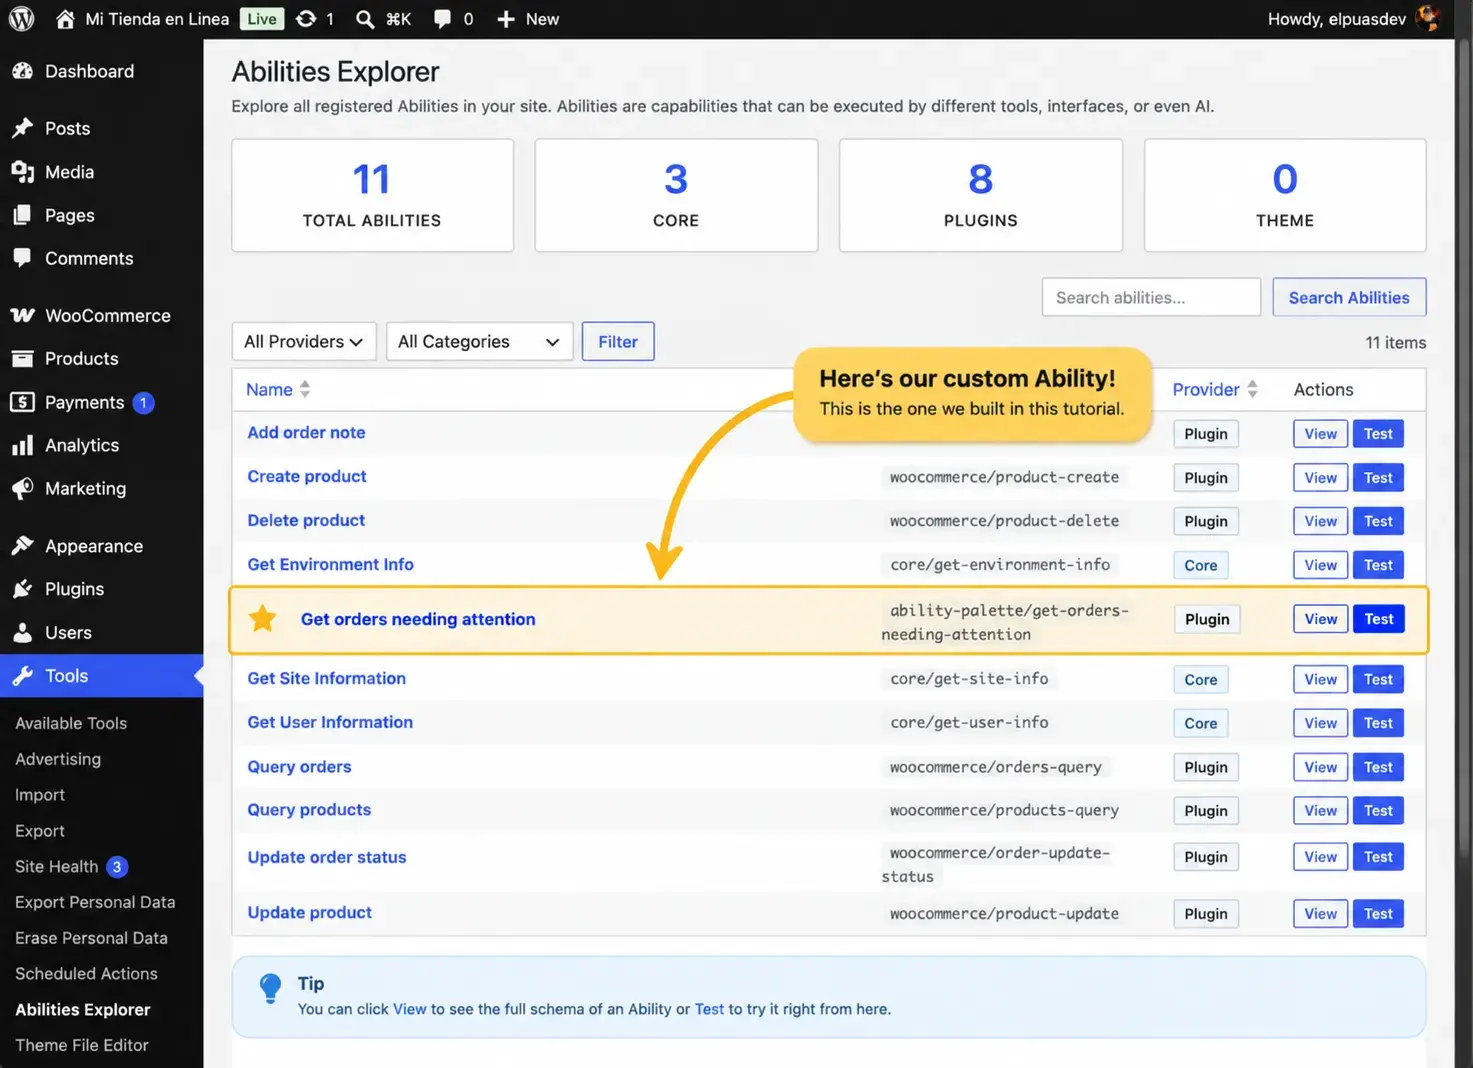This screenshot has width=1473, height=1068.
Task: Click the WooCommerce logo icon
Action: click(x=22, y=316)
